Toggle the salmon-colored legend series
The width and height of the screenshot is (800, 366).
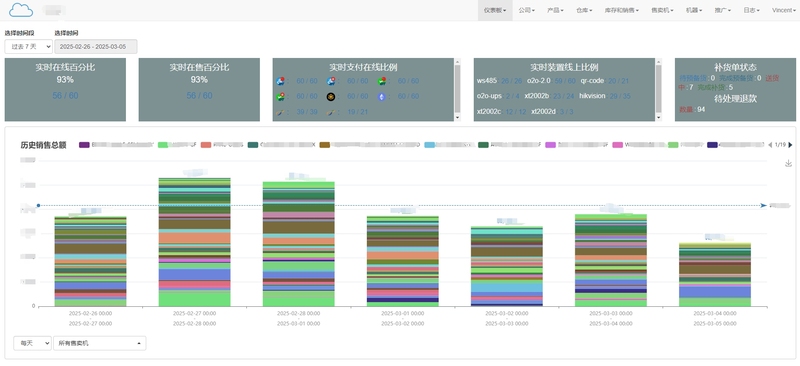[x=206, y=145]
